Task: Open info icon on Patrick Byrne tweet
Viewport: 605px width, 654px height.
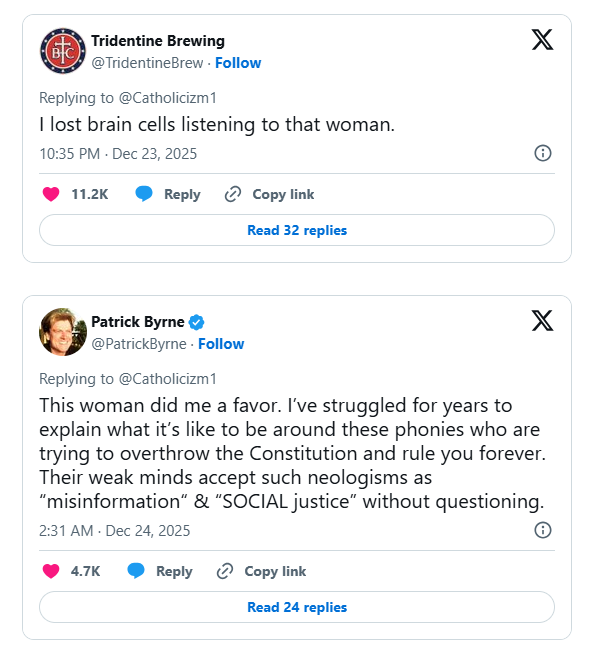Action: tap(542, 530)
